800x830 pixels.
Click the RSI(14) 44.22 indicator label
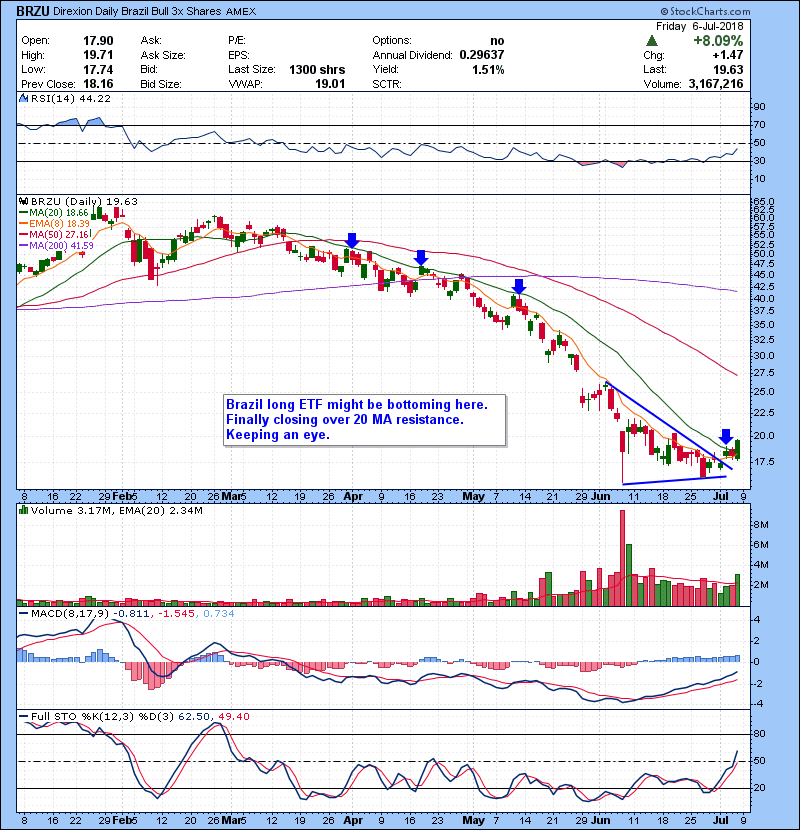(x=71, y=98)
